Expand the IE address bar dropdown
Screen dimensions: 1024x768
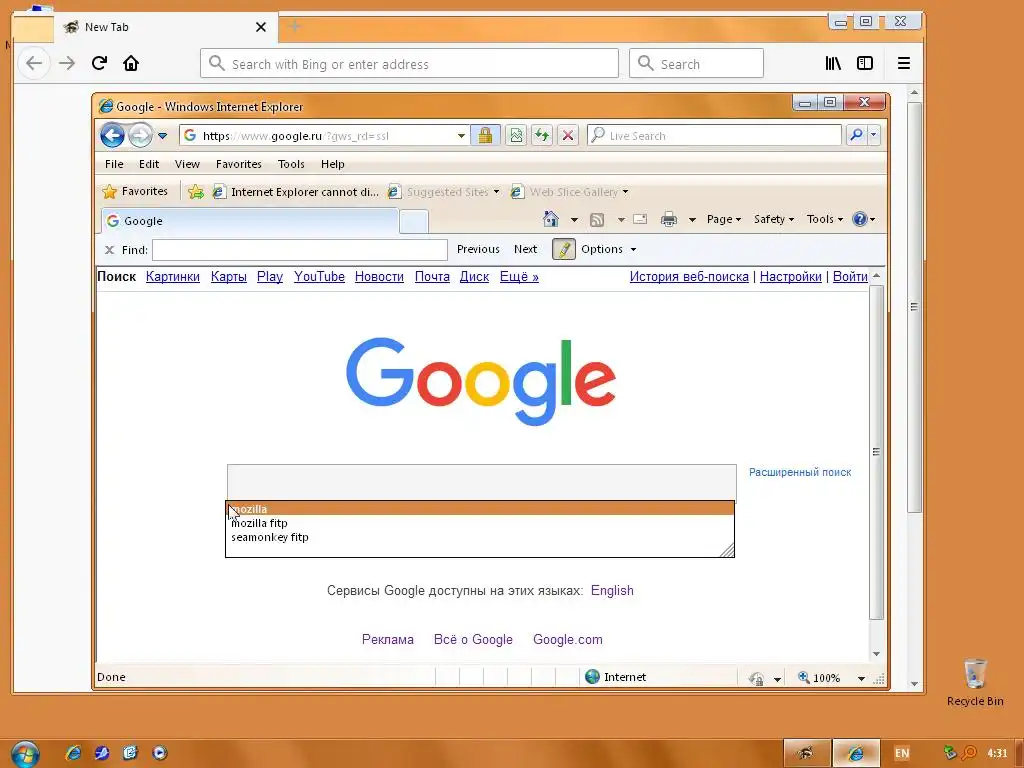461,136
